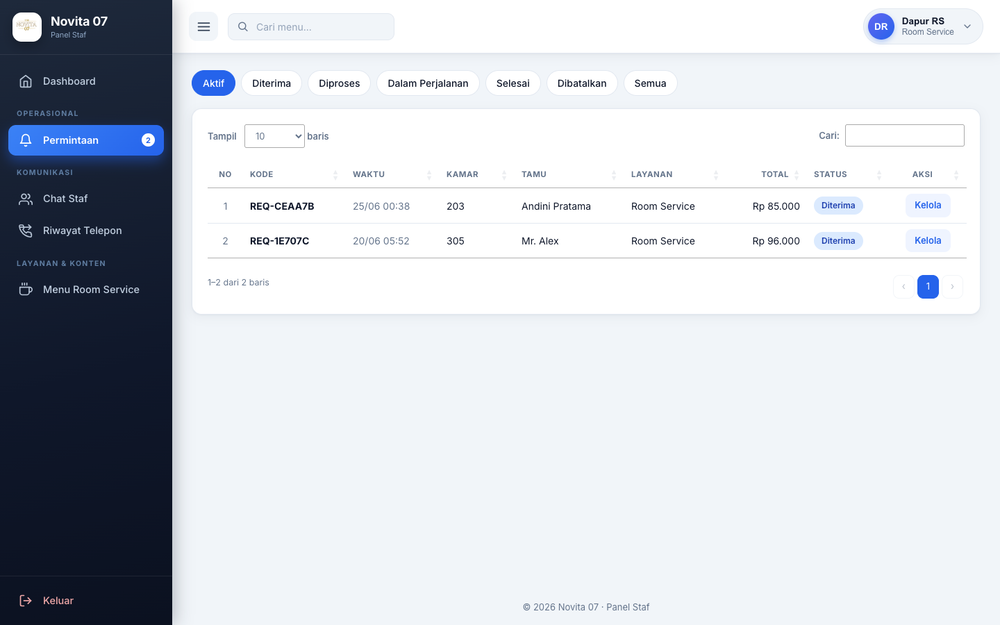Click total Rp 96.000
Image resolution: width=1000 pixels, height=625 pixels.
click(776, 241)
